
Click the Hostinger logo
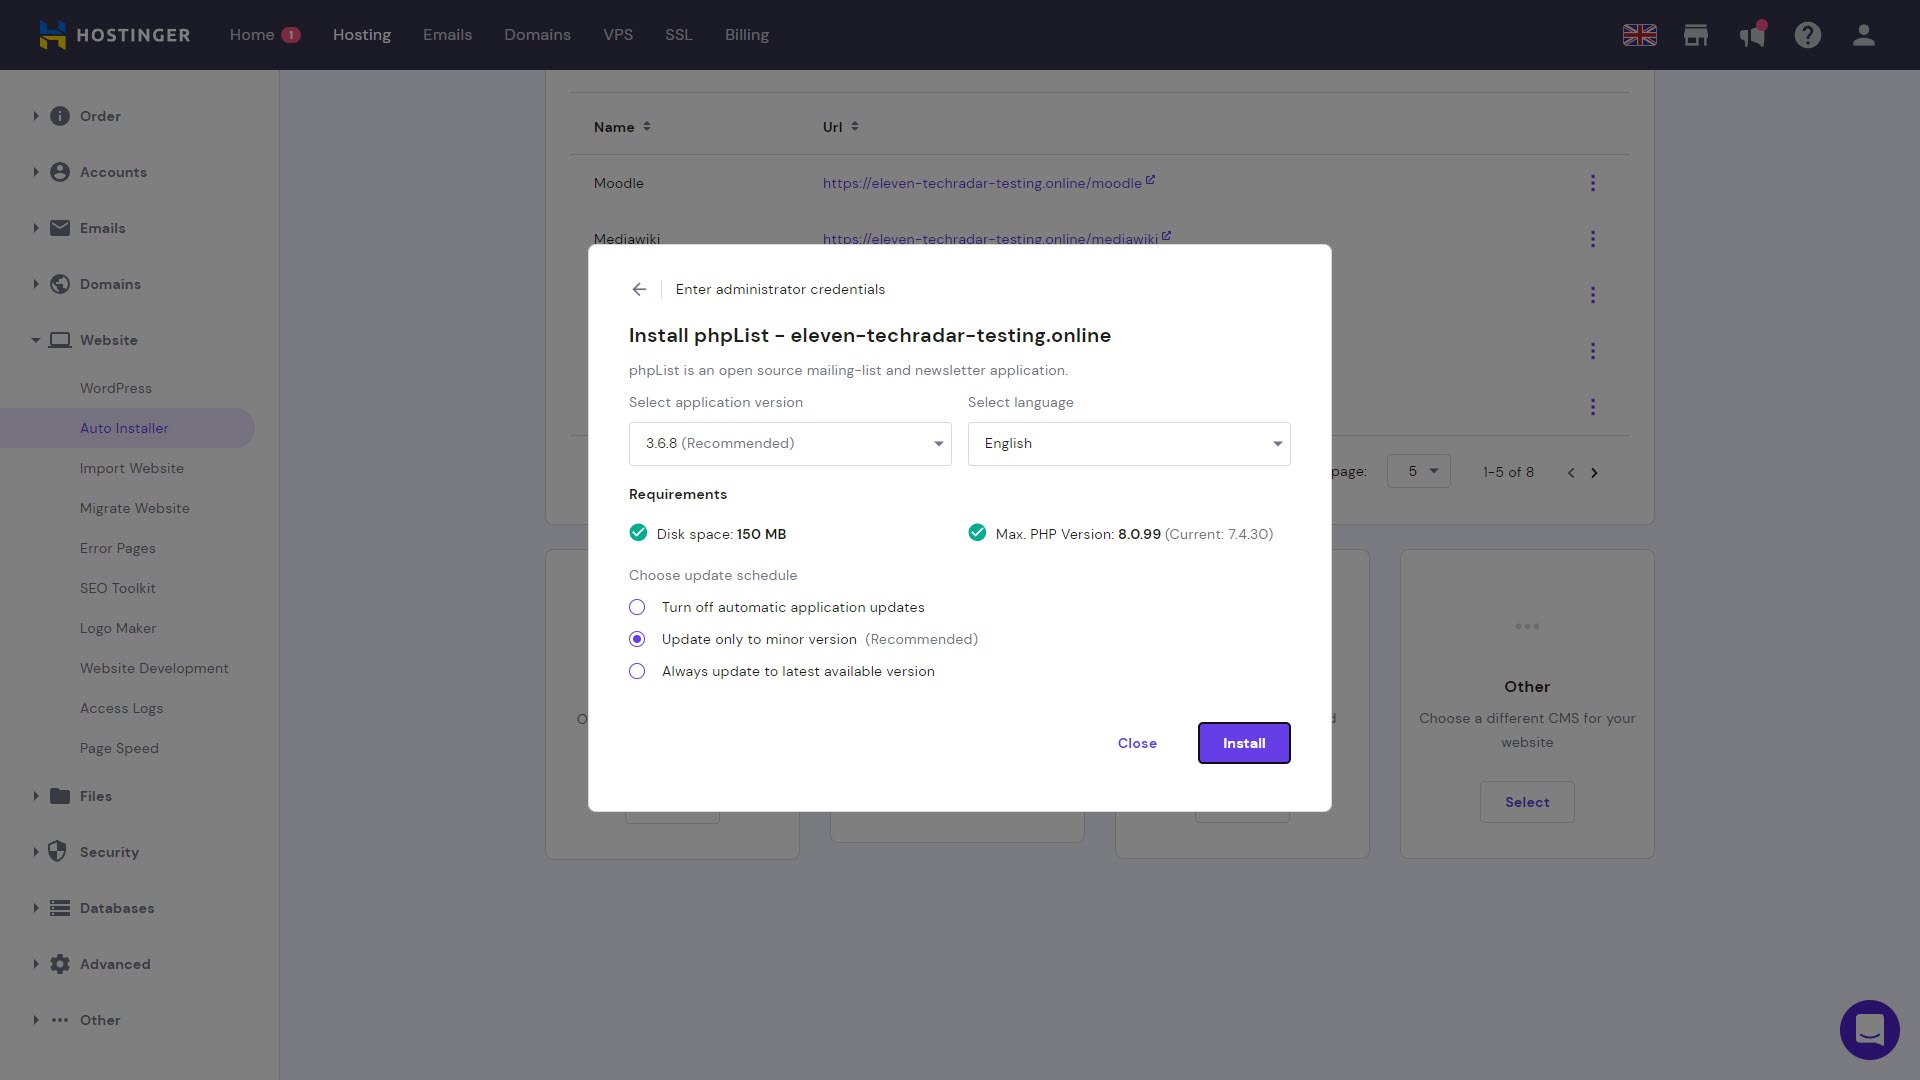coord(114,35)
